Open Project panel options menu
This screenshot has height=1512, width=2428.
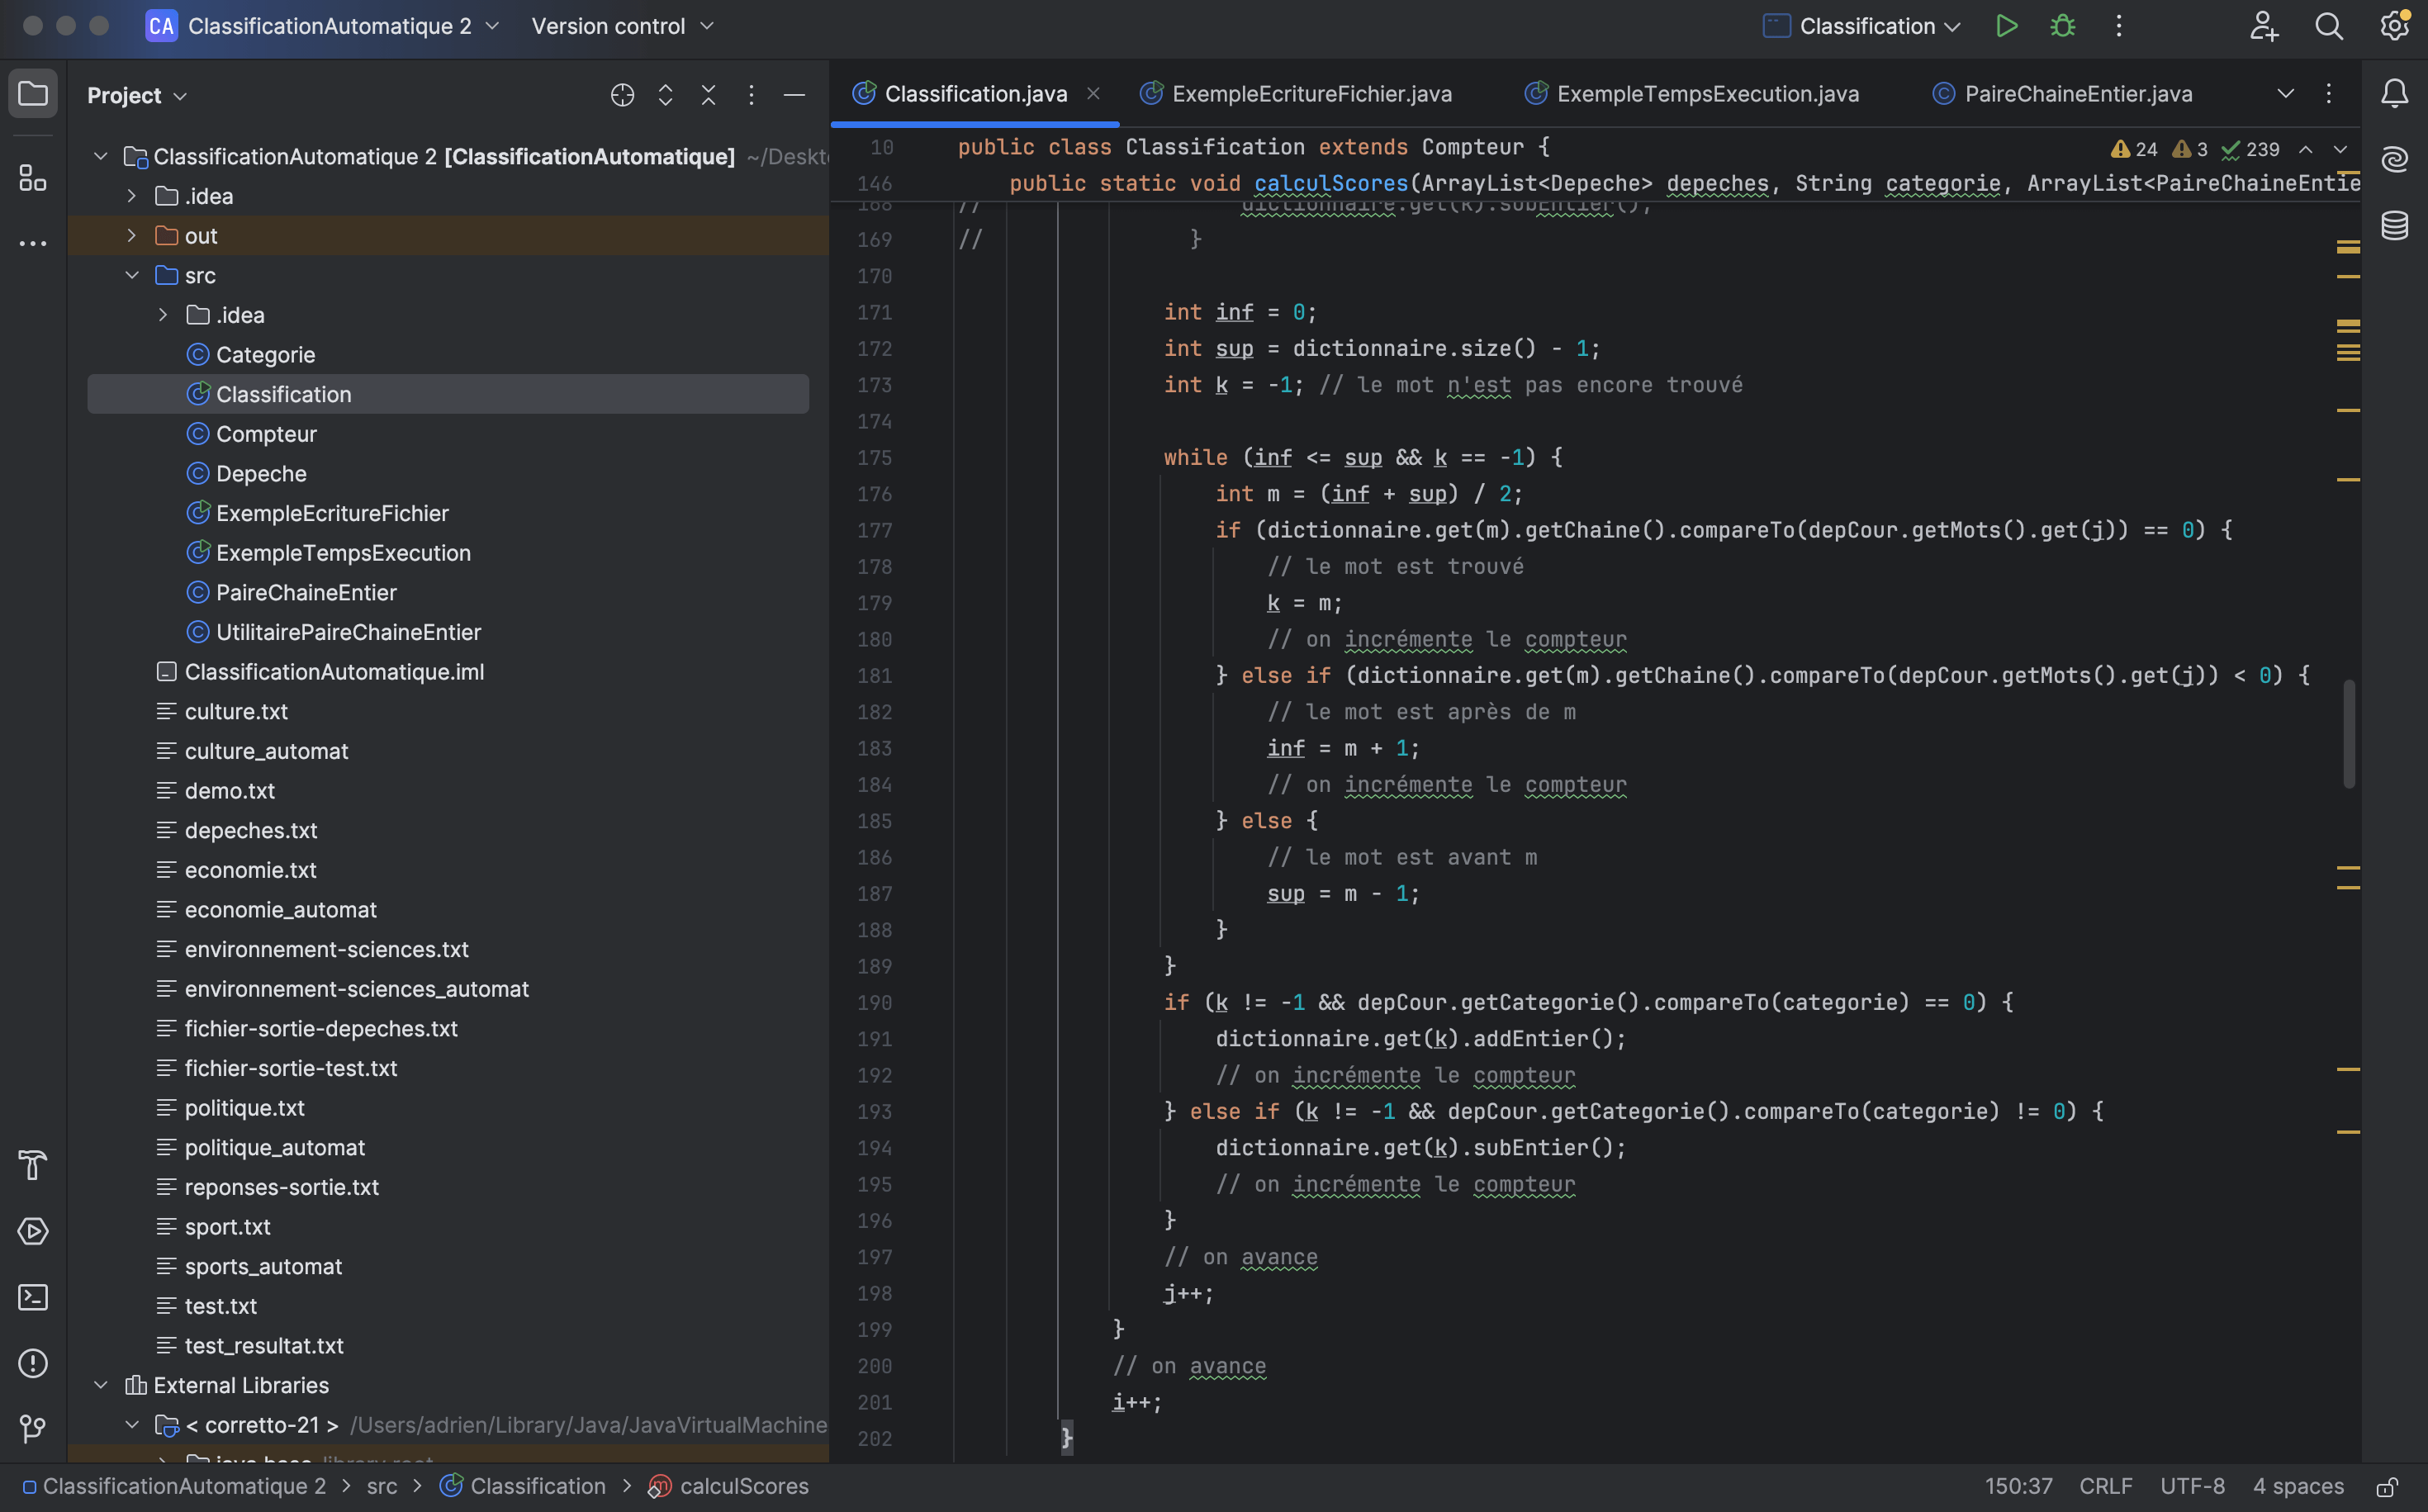click(751, 95)
